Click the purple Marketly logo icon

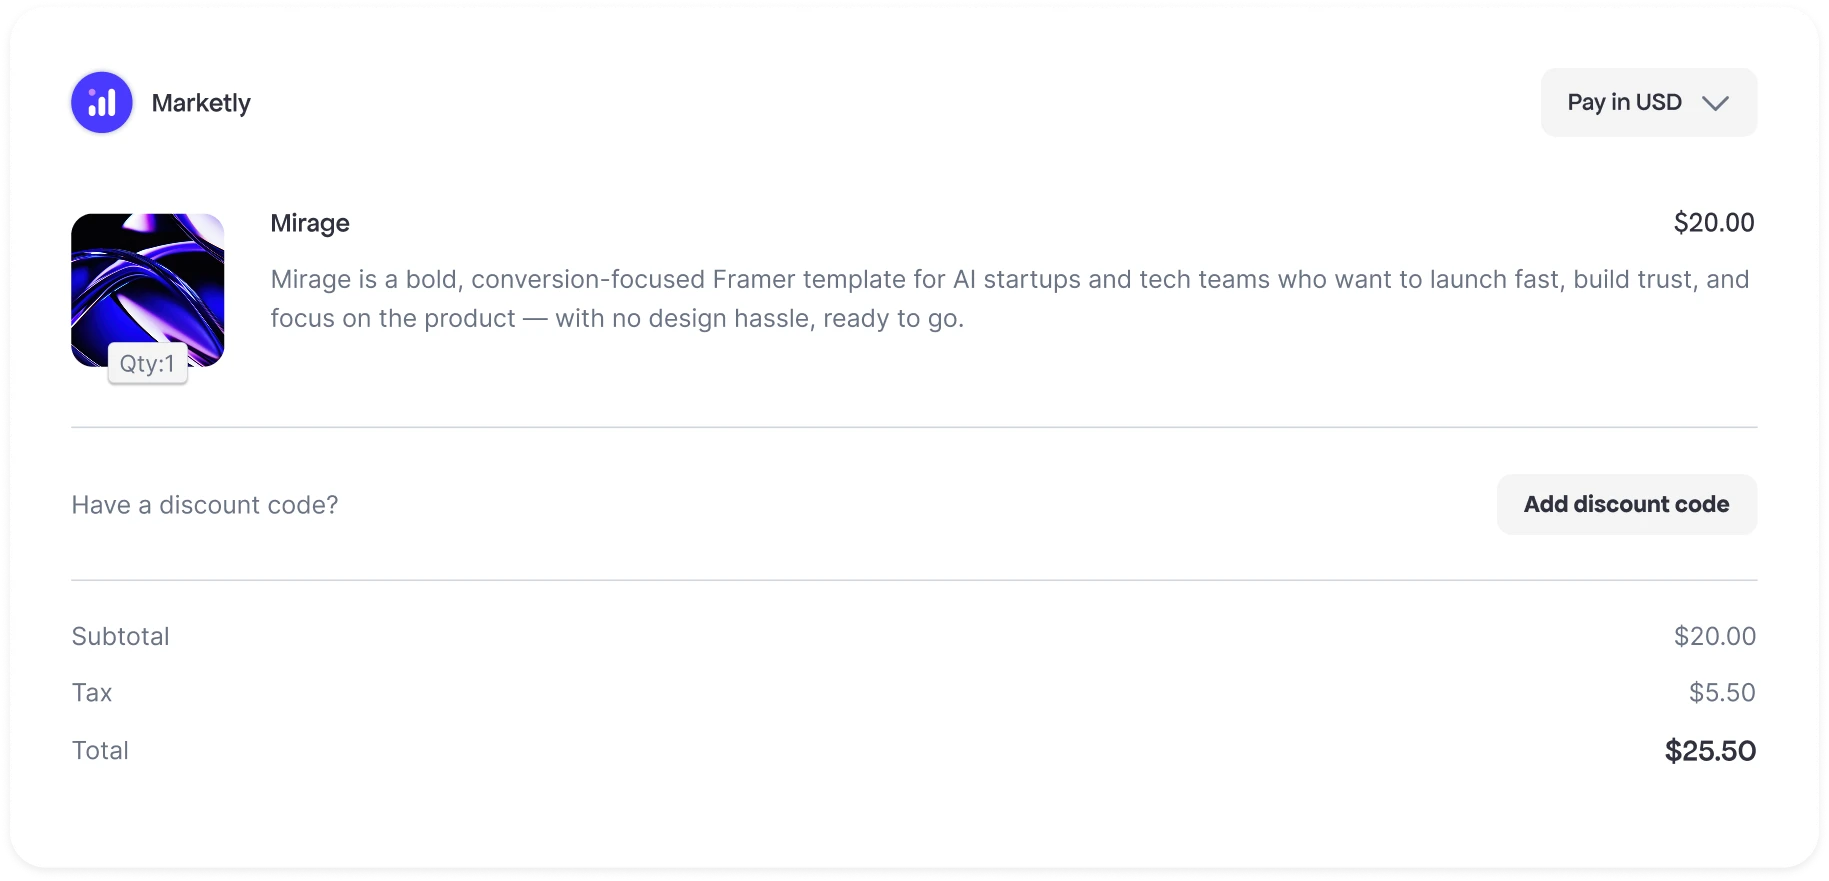pyautogui.click(x=102, y=102)
